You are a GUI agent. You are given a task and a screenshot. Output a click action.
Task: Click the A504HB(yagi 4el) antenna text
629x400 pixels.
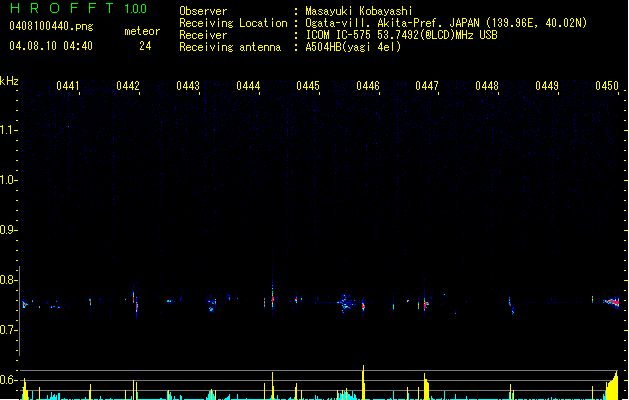353,47
